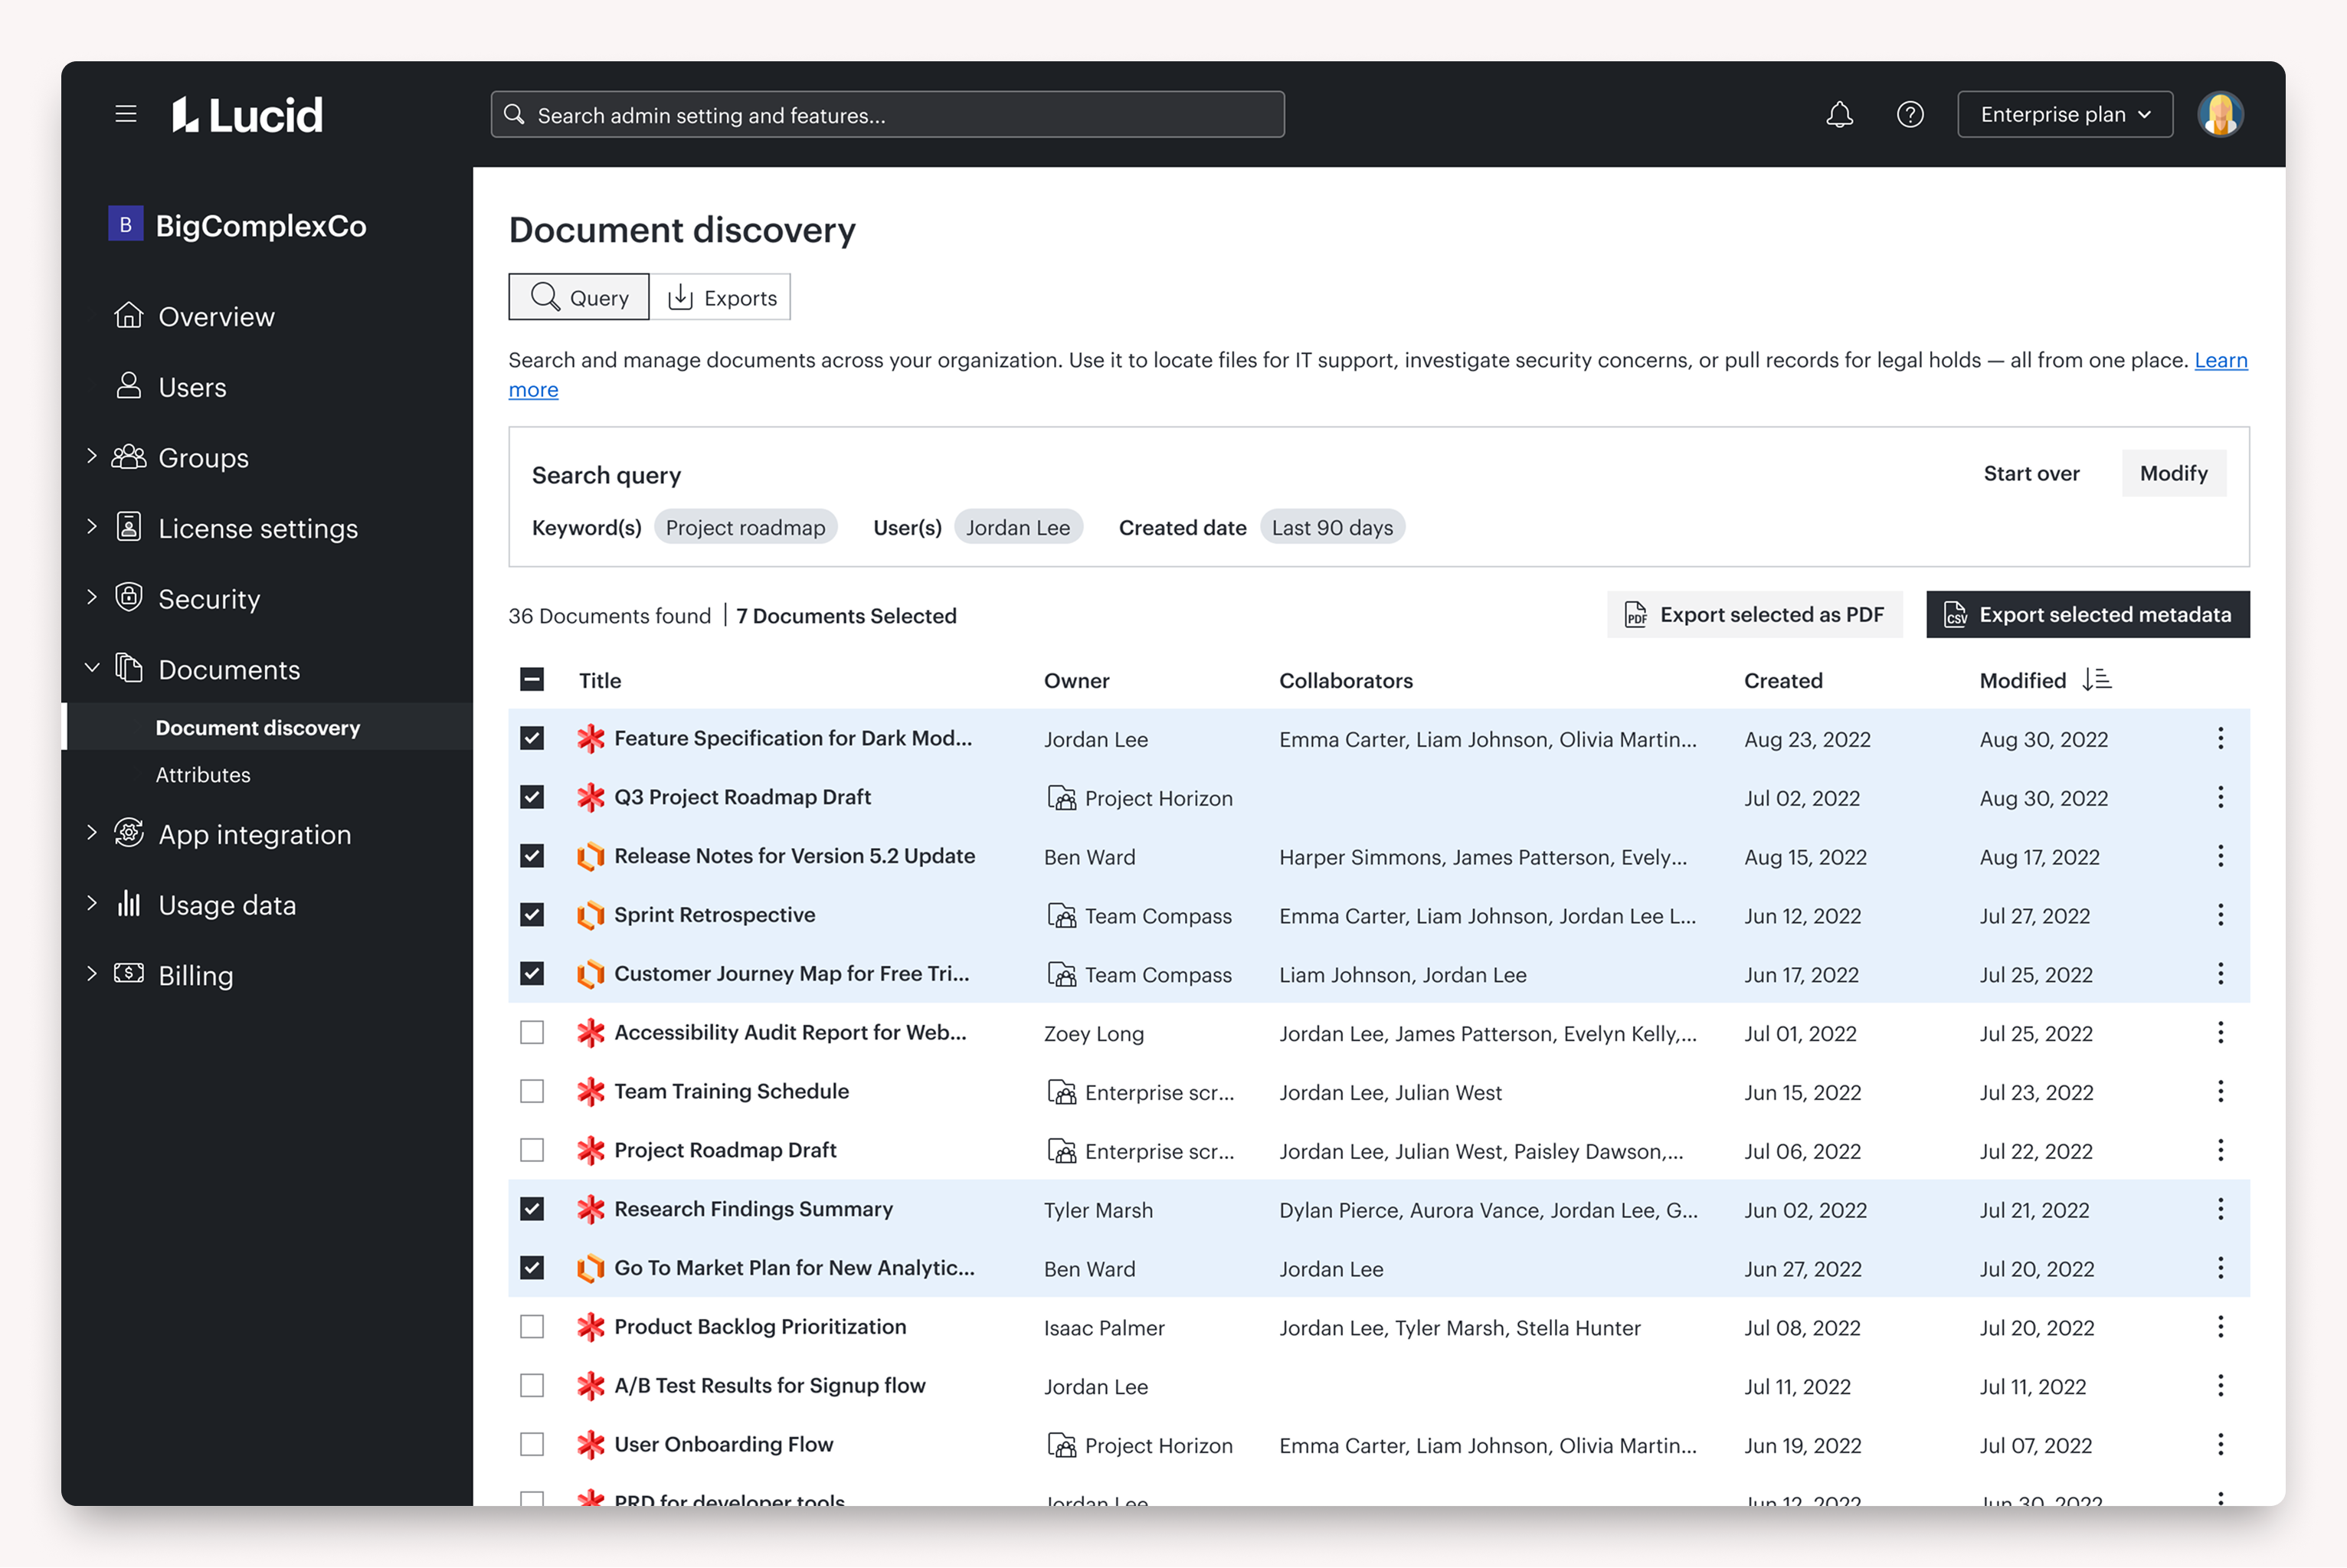
Task: Click the Lucidspark icon beside Team Training Schedule
Action: (590, 1092)
